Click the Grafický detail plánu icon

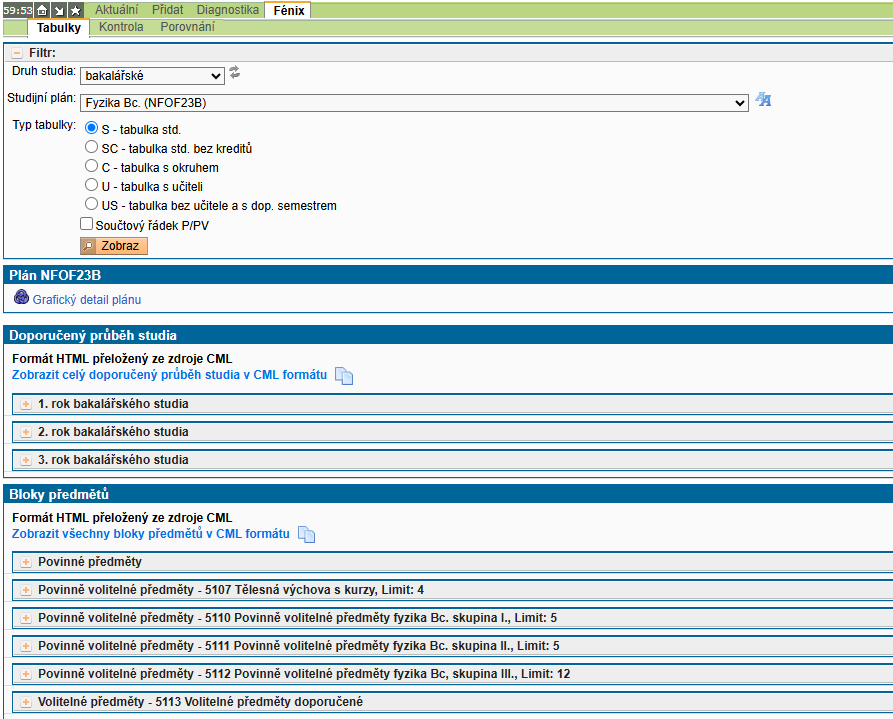21,298
